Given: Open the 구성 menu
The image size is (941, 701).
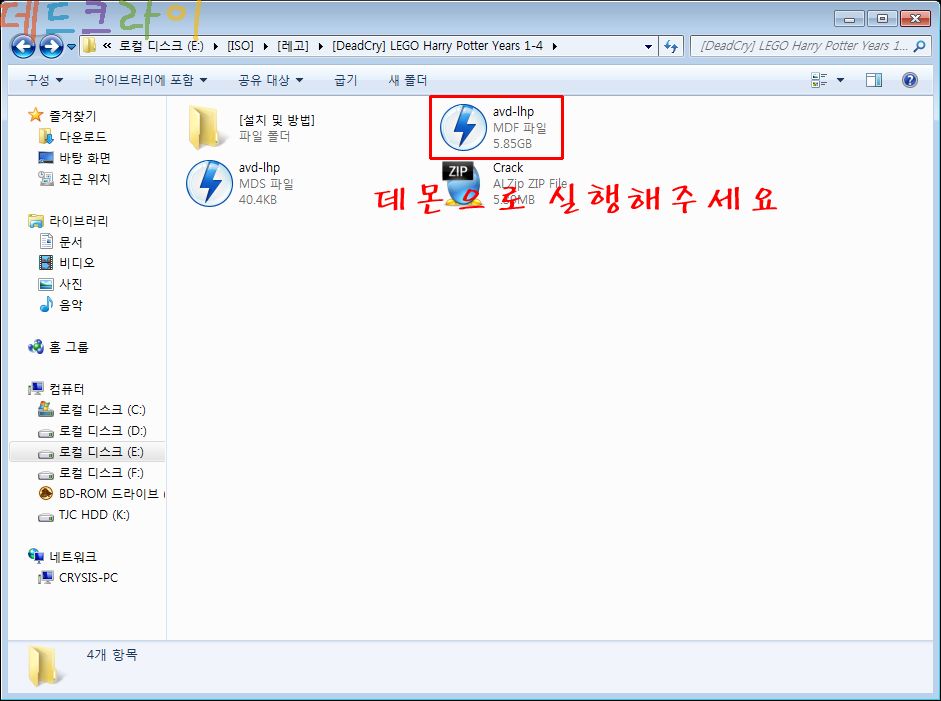Looking at the screenshot, I should tap(44, 80).
